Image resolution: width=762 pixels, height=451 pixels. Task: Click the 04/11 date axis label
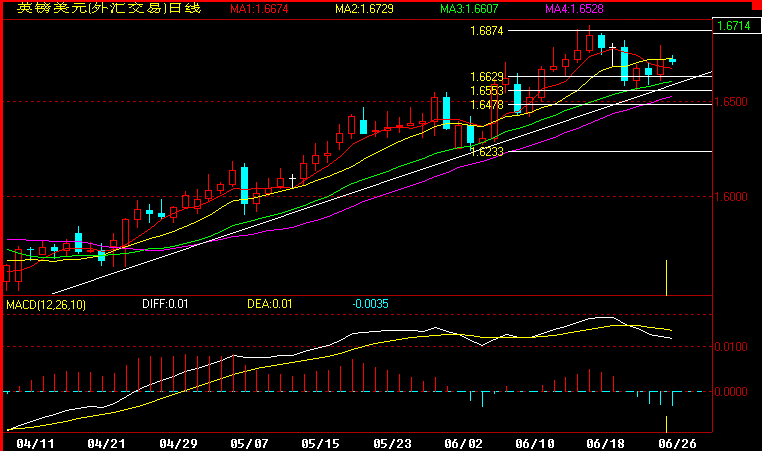click(35, 443)
